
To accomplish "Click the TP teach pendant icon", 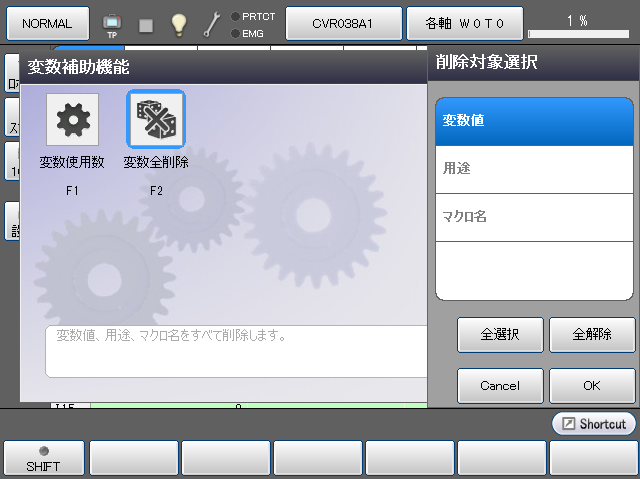I will click(x=112, y=24).
